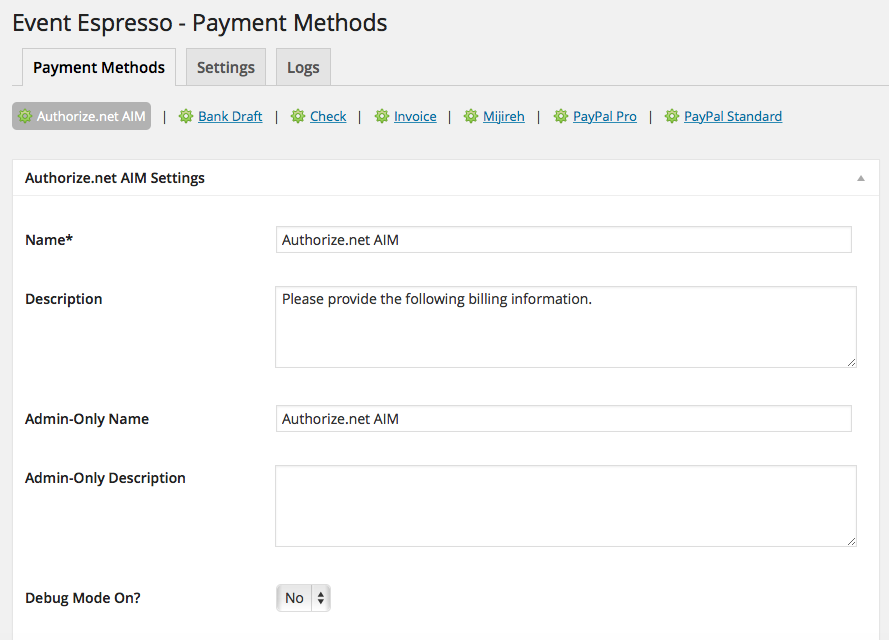Click the gear icon next to Mijireh
Screen dimensions: 889x640
click(x=471, y=116)
